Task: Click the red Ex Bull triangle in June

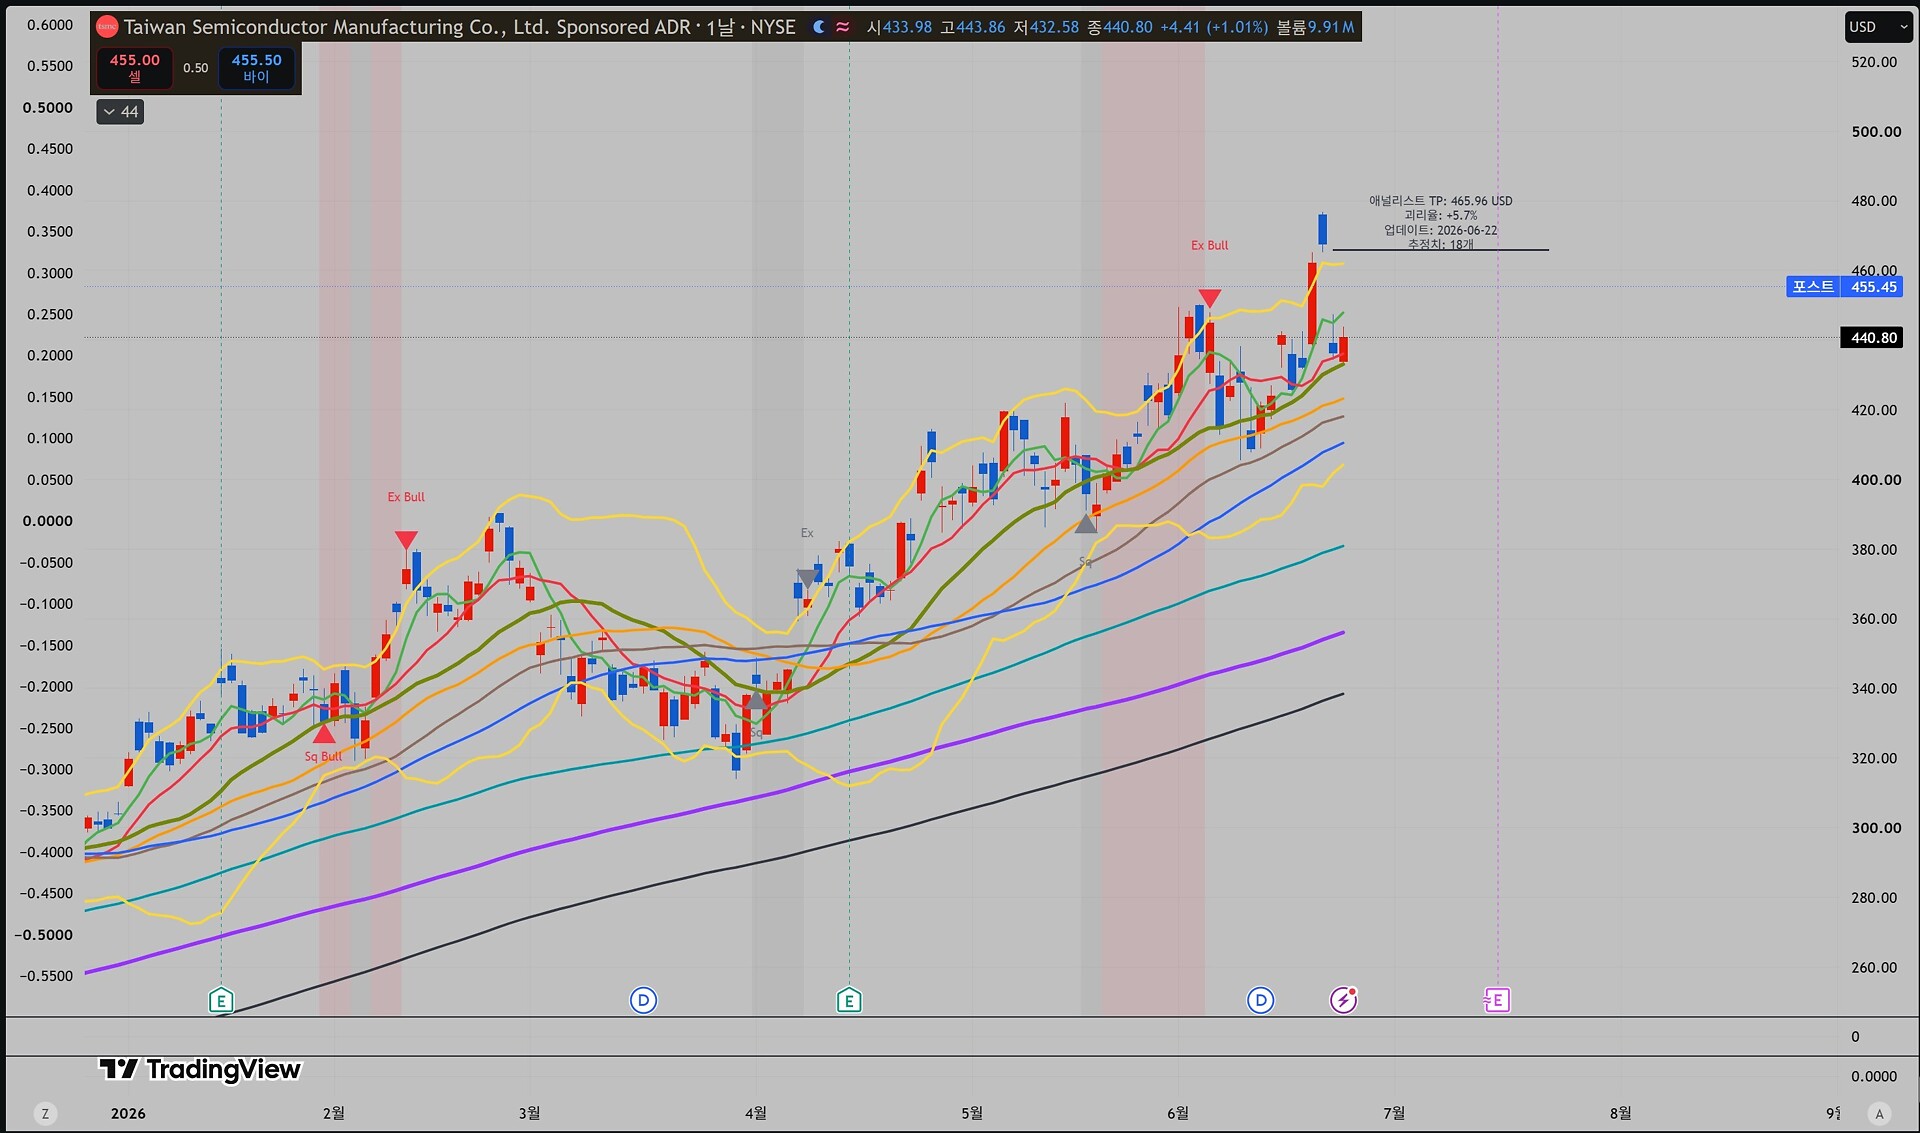Action: click(1210, 298)
